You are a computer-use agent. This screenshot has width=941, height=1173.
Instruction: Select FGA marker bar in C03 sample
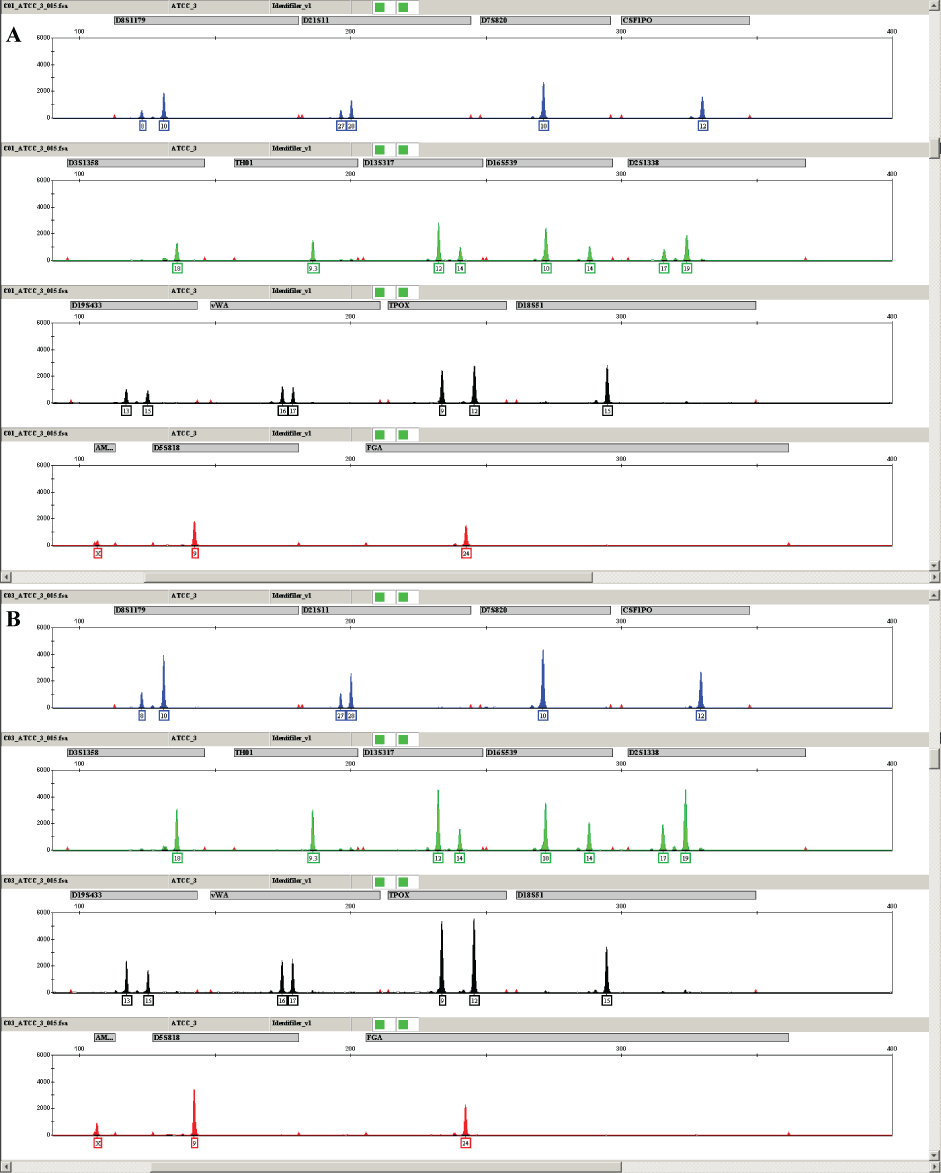coord(577,1038)
